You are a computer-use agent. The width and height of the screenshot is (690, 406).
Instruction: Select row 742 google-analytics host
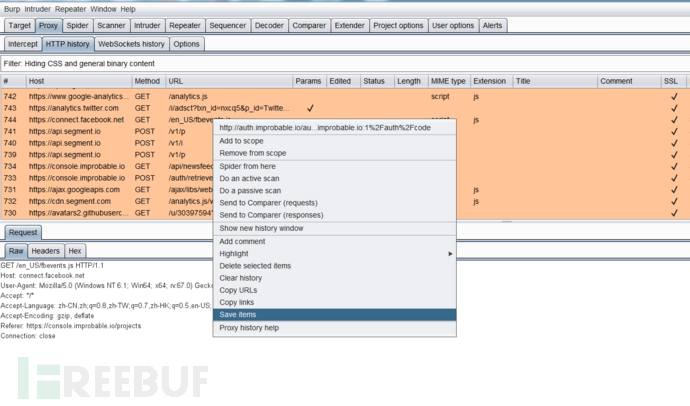point(79,96)
